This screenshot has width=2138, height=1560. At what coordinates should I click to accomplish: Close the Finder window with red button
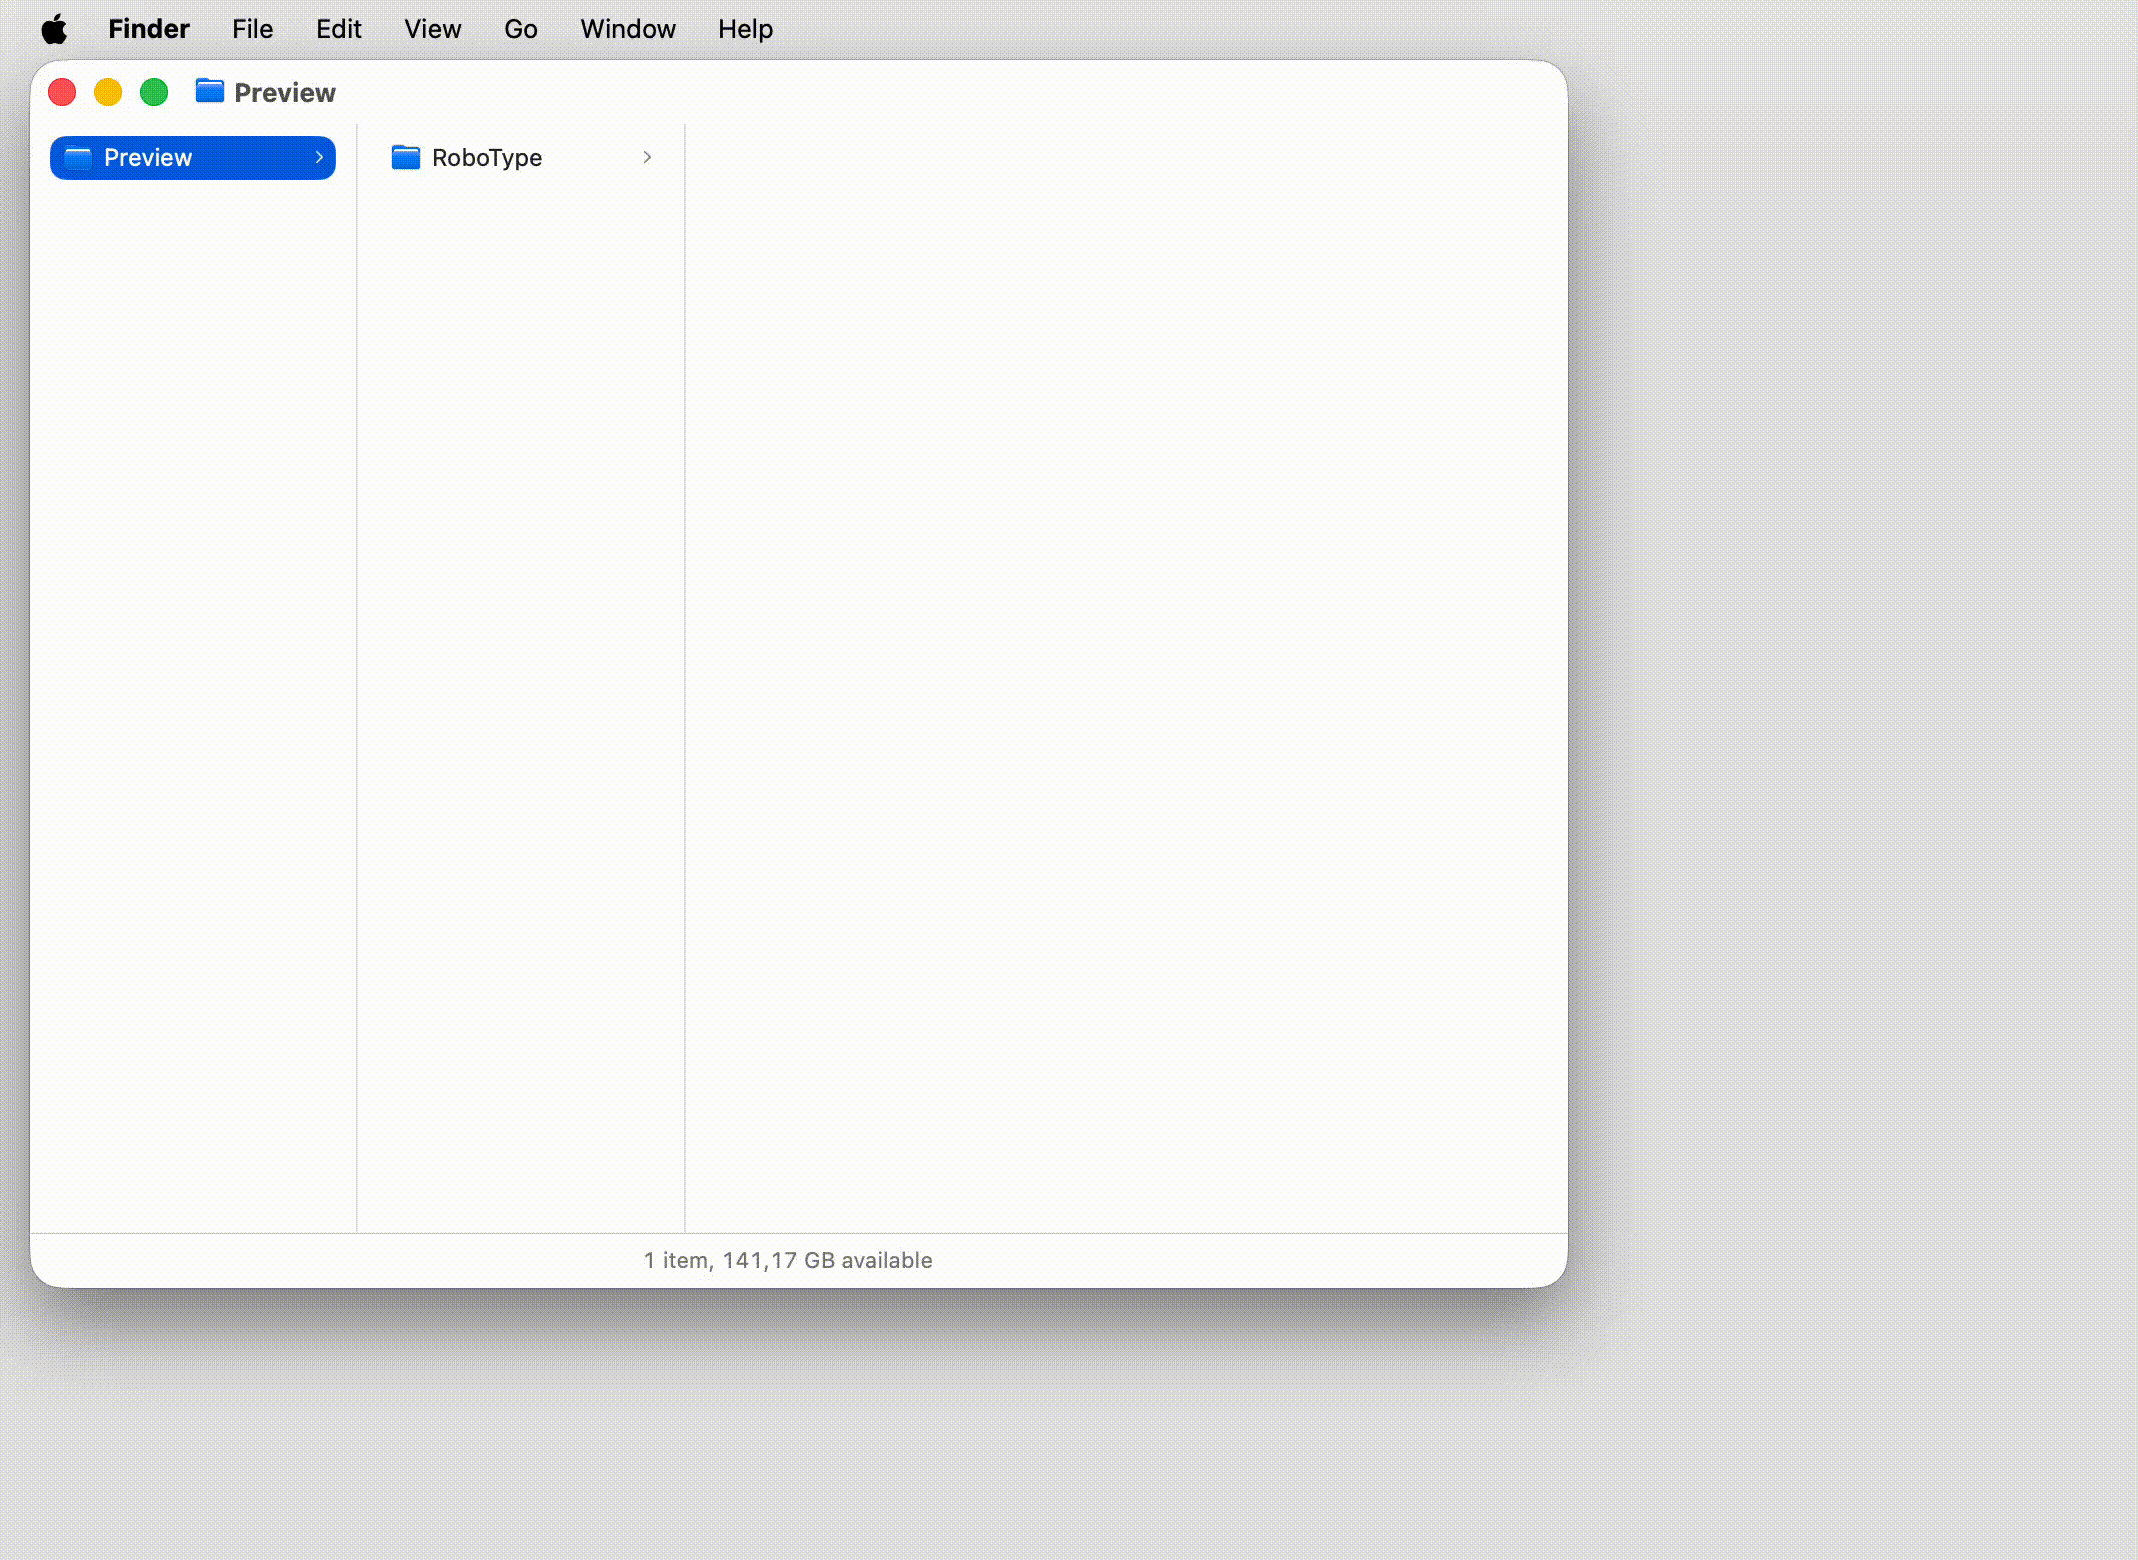point(62,93)
